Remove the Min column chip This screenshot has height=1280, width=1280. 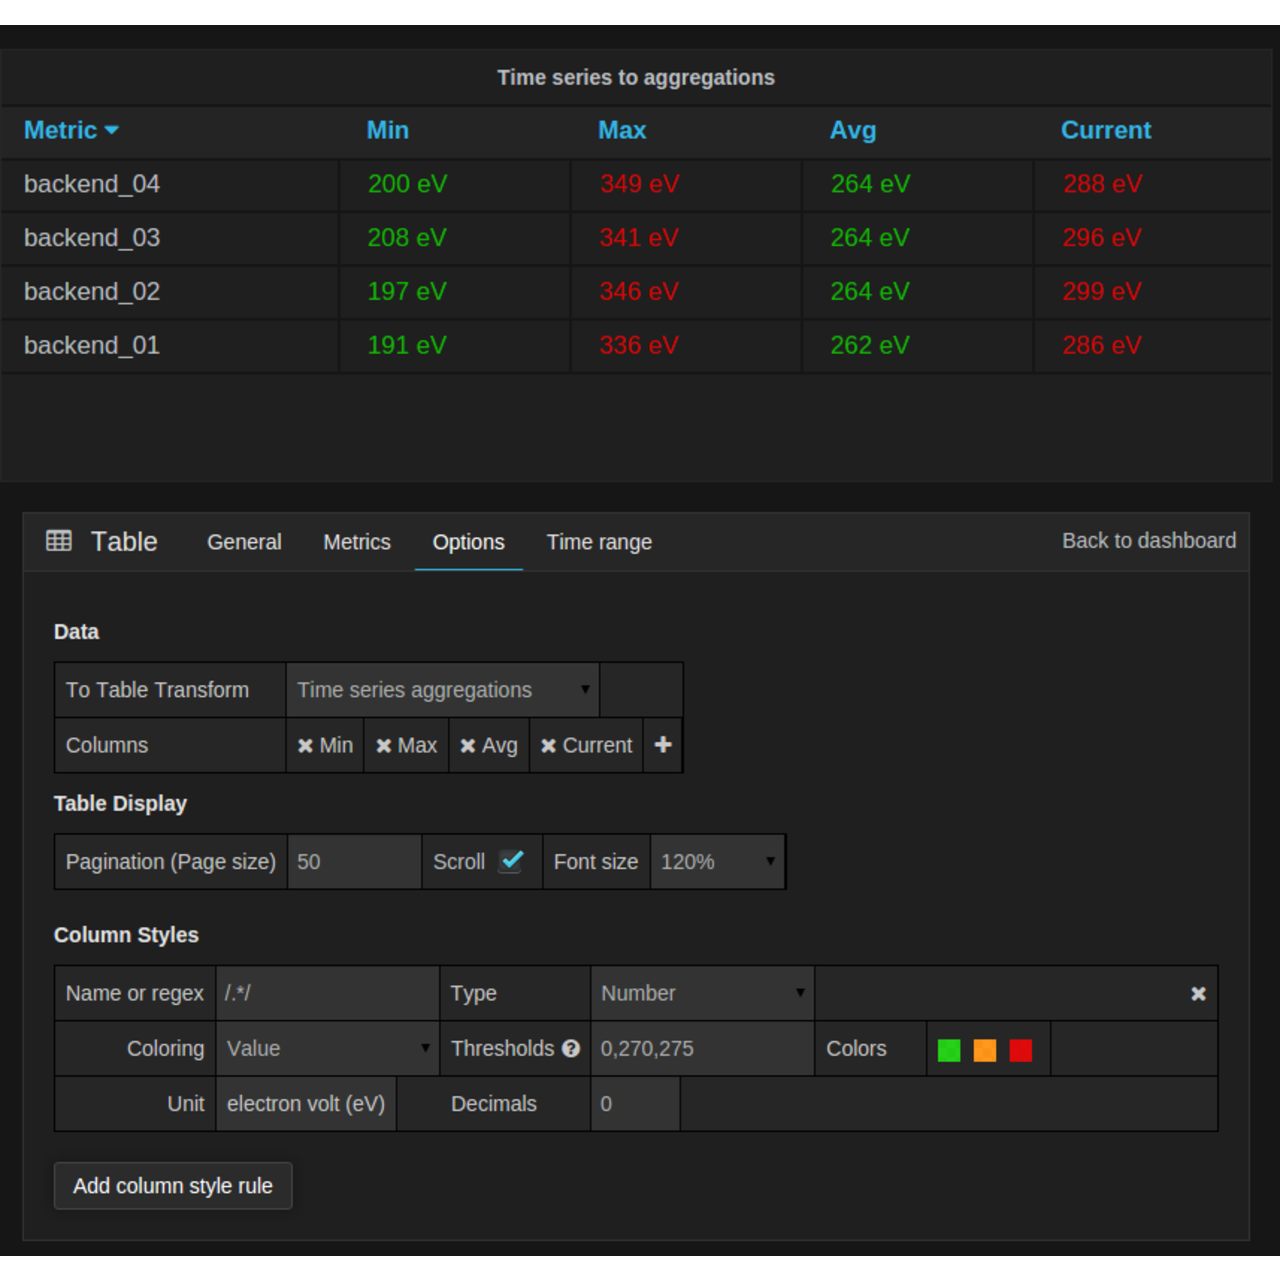click(305, 745)
